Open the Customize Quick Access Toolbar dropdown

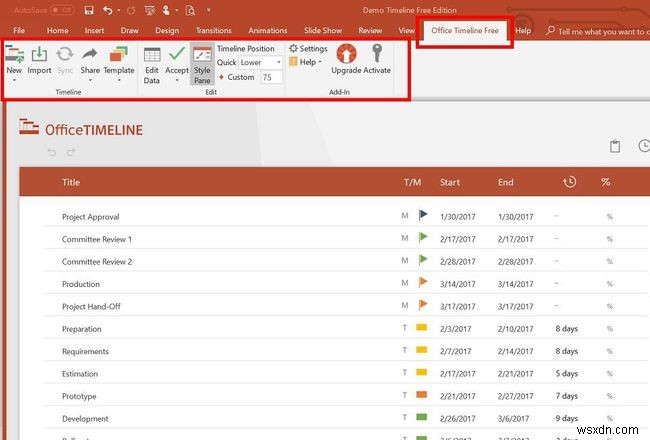click(209, 10)
